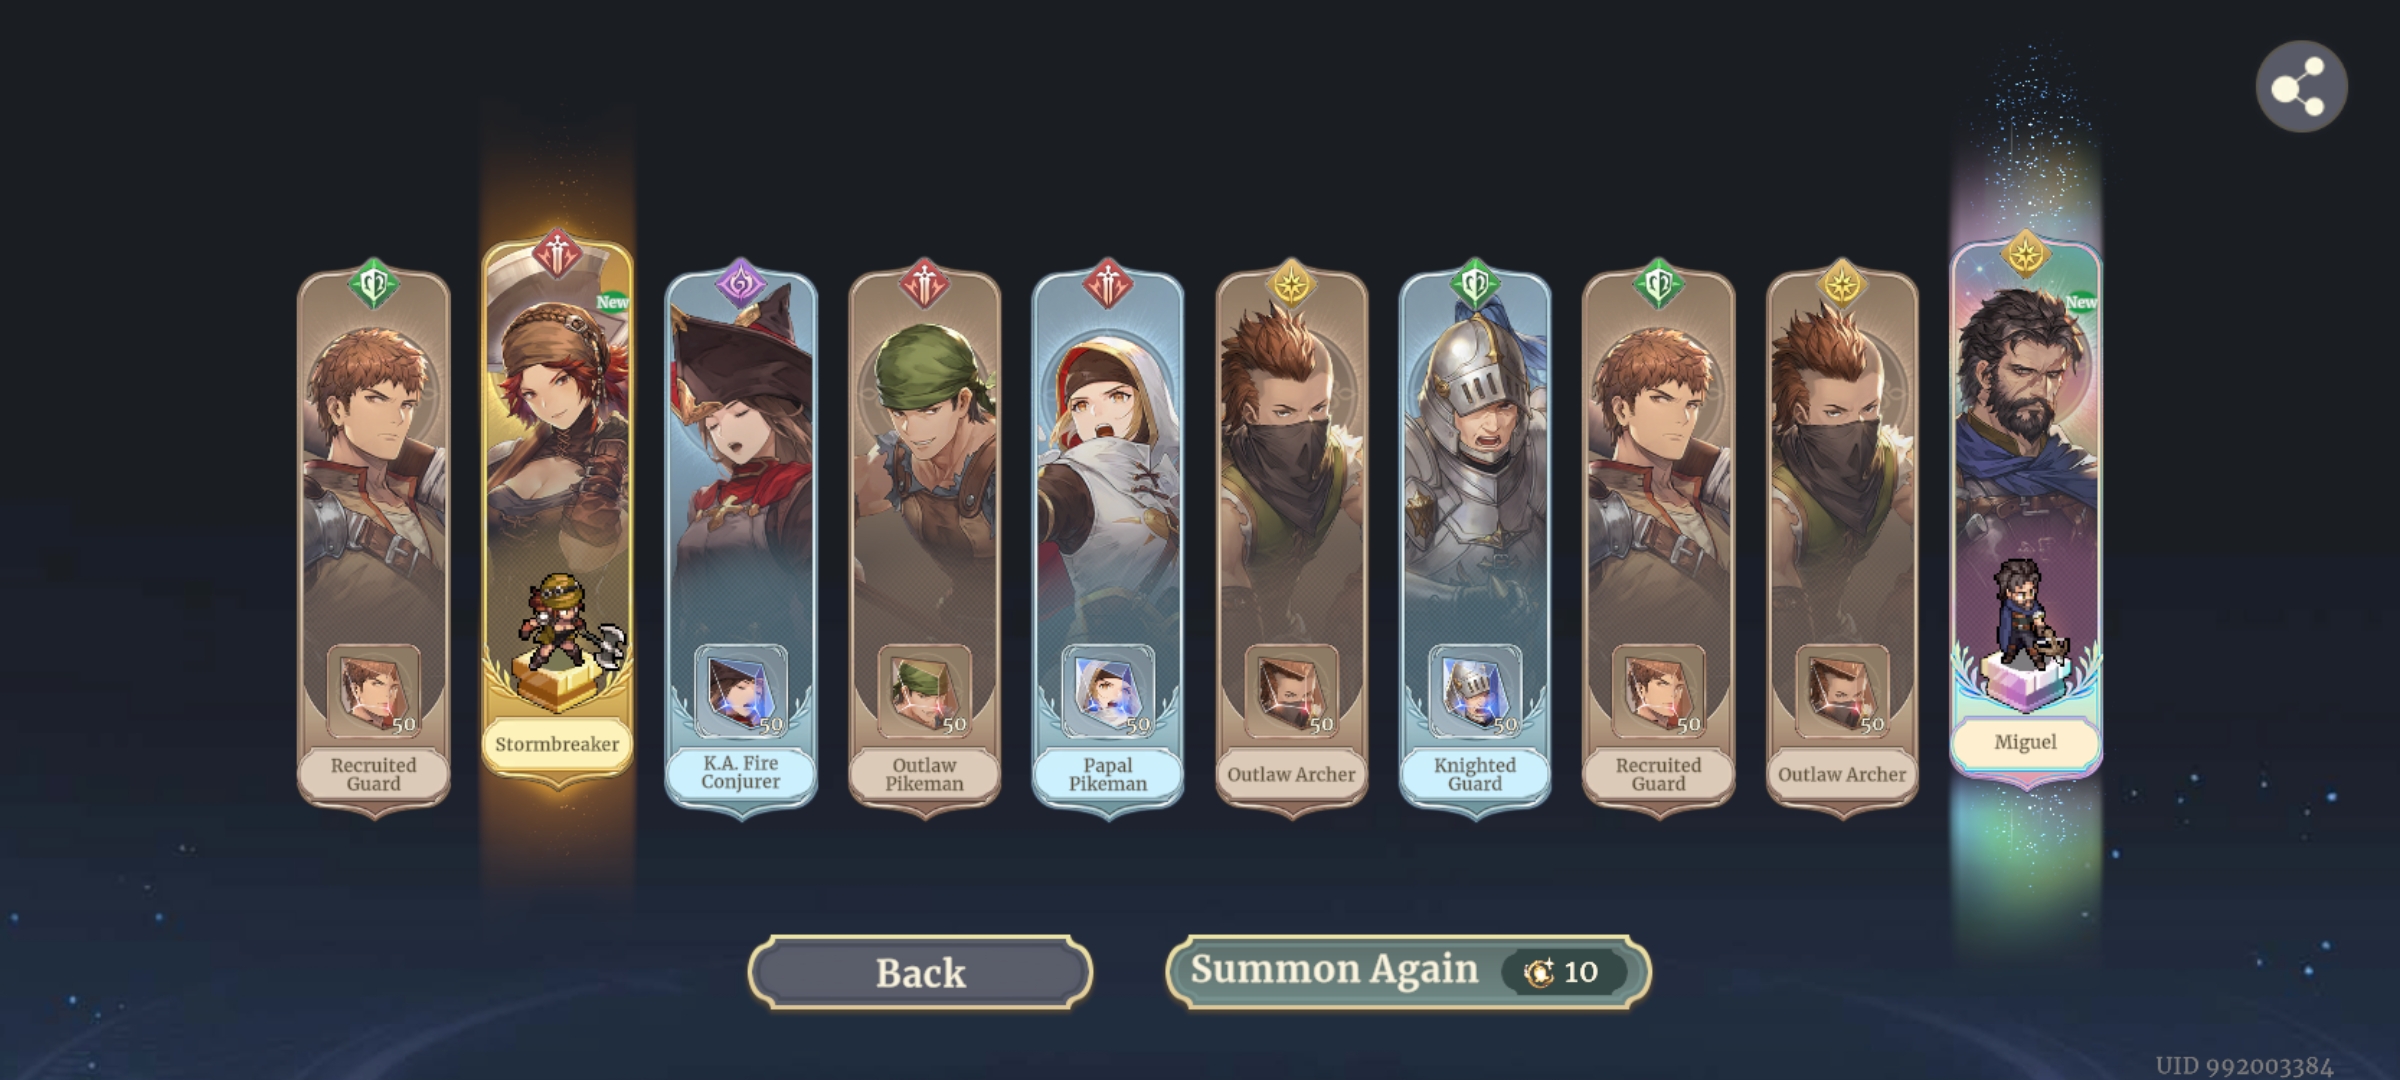Open Knighted Guard shard icon

tap(1475, 691)
